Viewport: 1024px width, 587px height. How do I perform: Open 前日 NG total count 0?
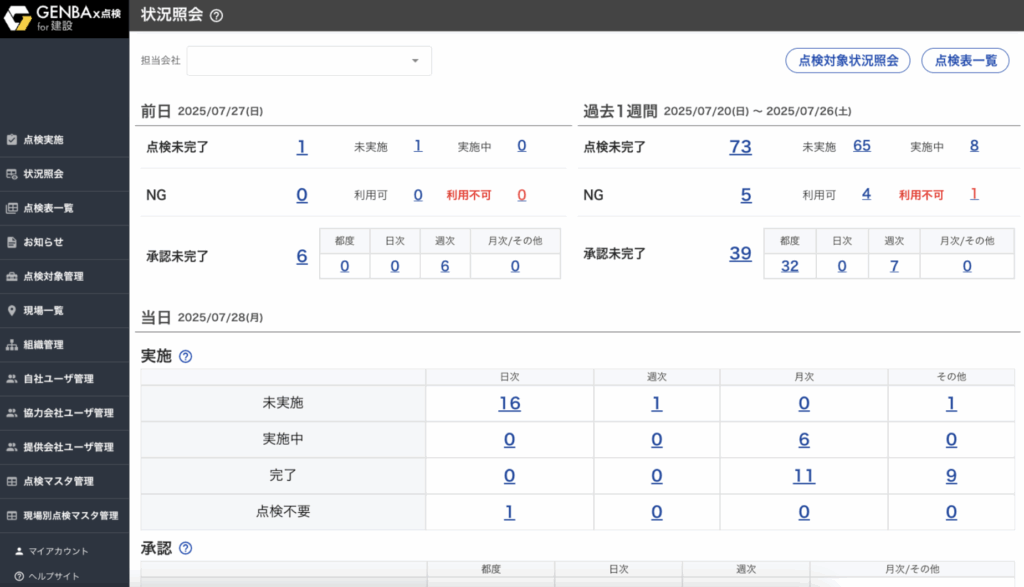302,195
